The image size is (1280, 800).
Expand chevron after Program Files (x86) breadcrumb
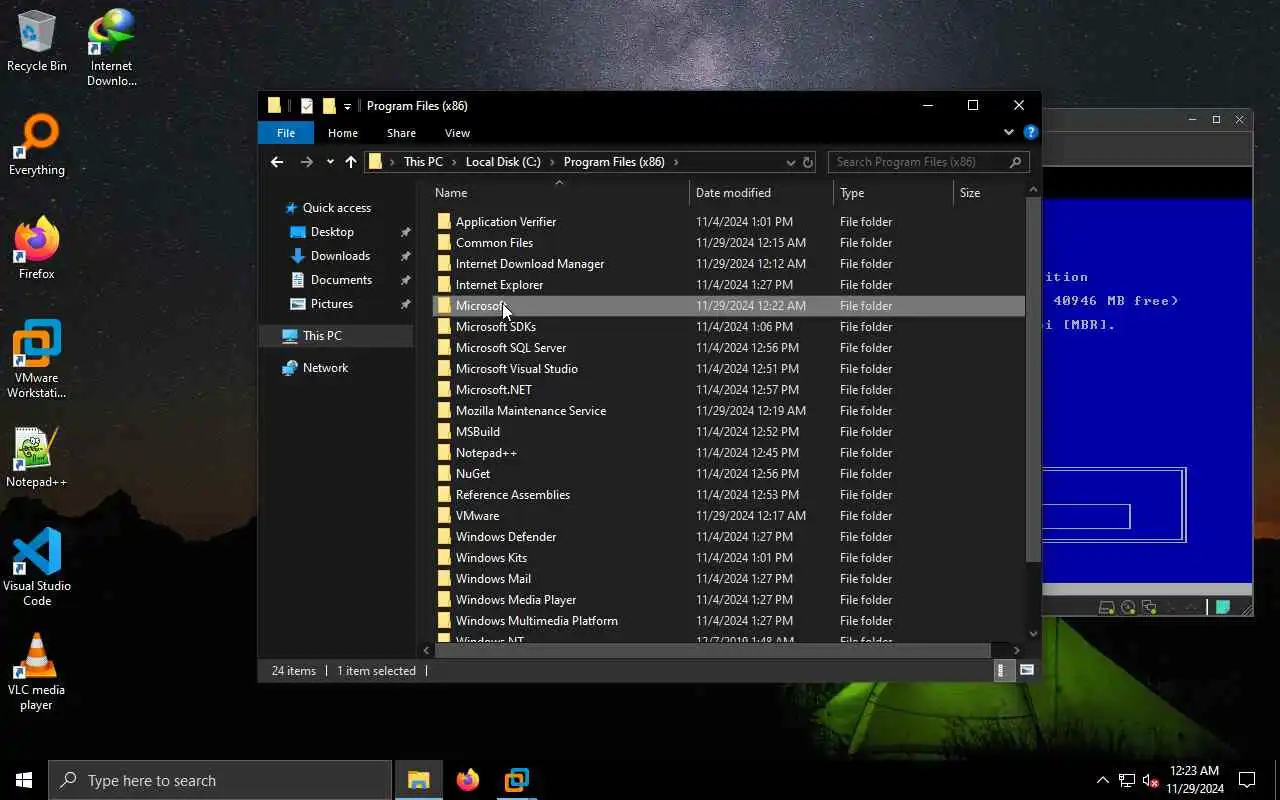point(676,162)
